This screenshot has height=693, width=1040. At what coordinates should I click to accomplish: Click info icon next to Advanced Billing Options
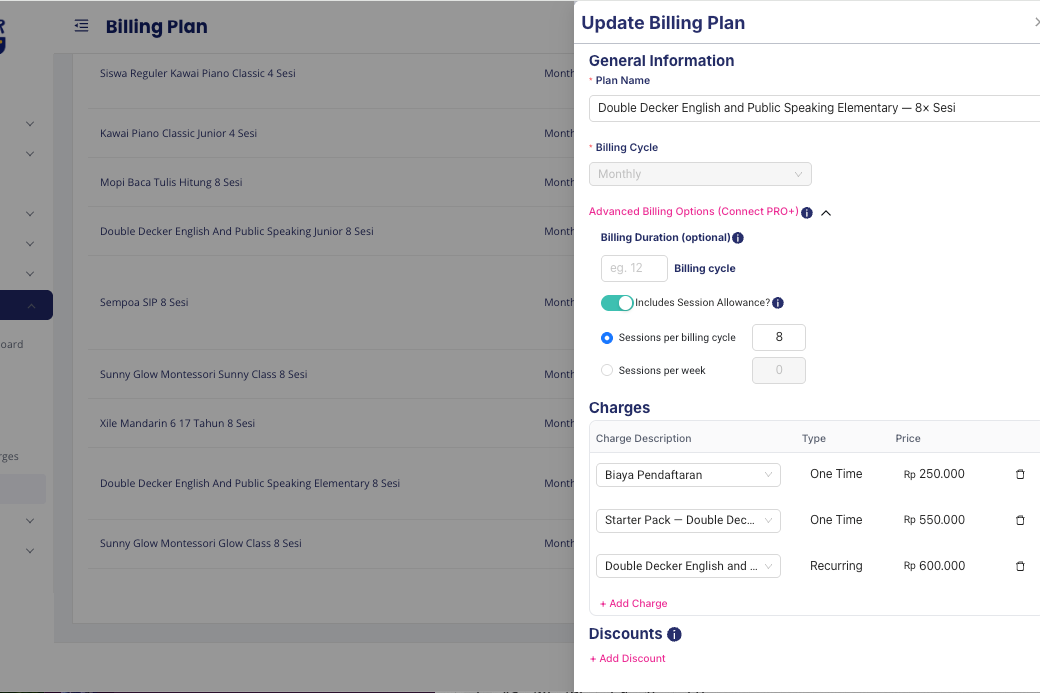click(807, 213)
